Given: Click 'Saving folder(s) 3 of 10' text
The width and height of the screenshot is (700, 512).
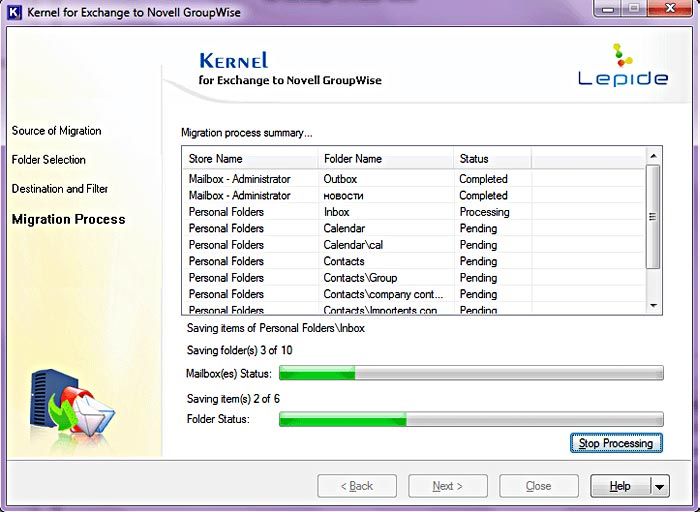Looking at the screenshot, I should click(240, 350).
